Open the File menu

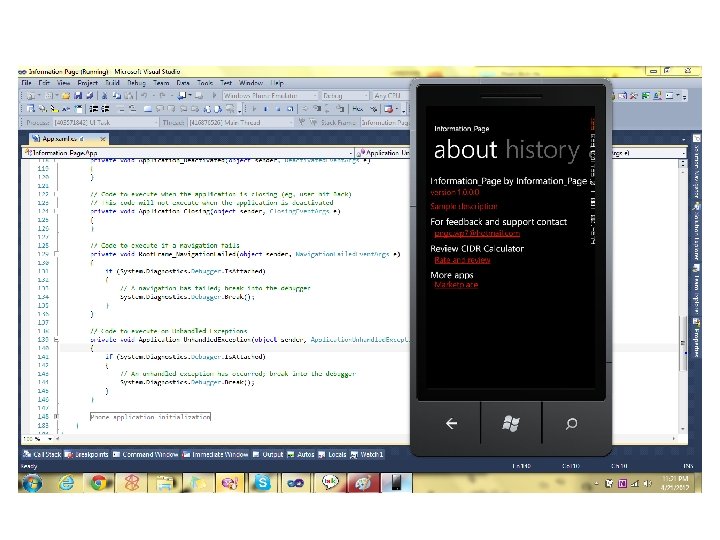click(x=26, y=83)
